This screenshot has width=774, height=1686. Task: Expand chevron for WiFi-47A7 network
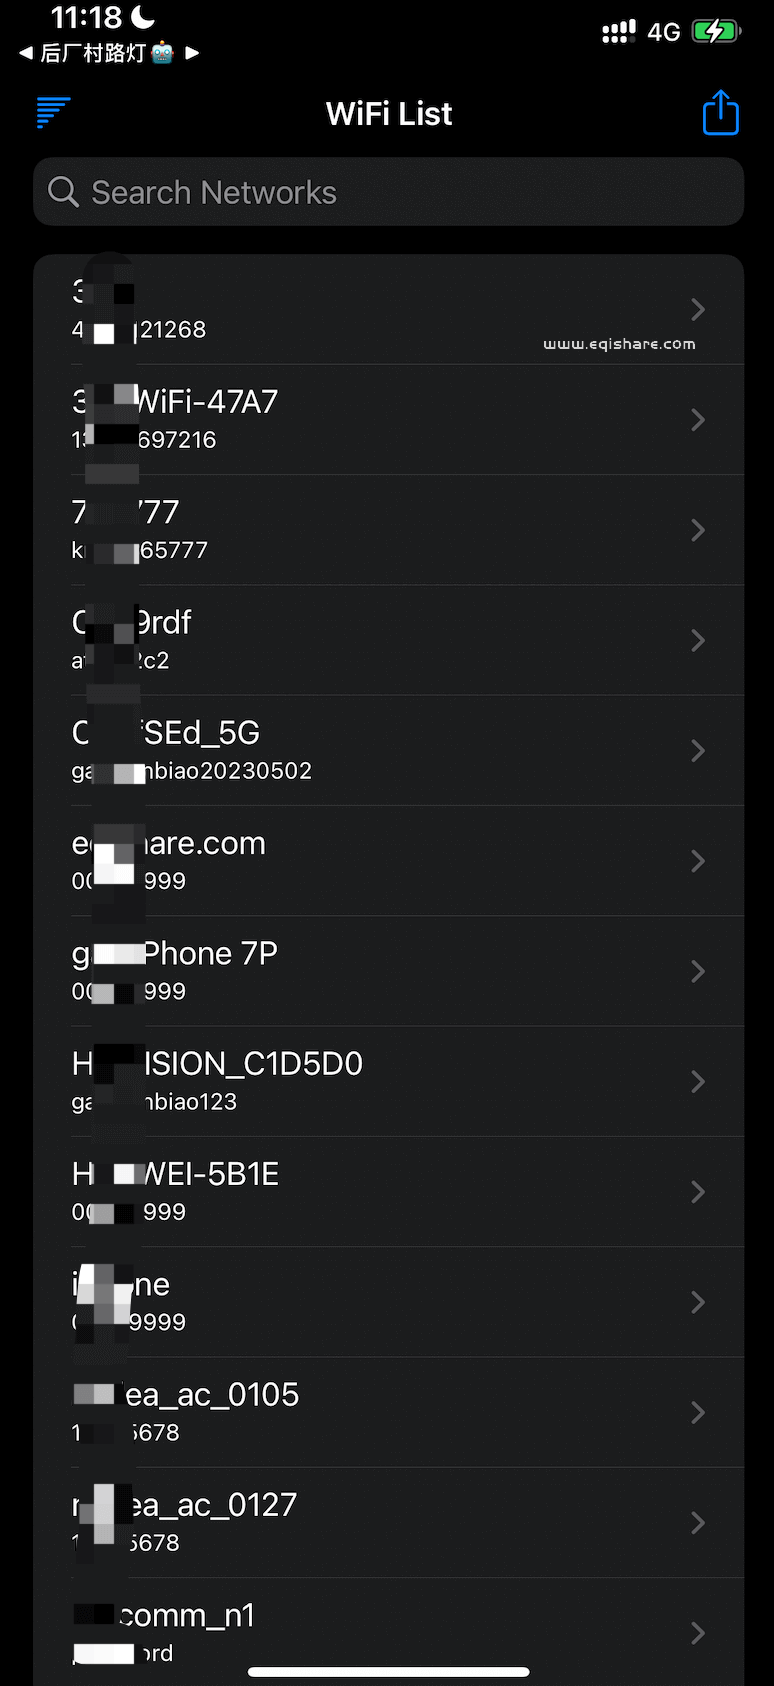698,420
